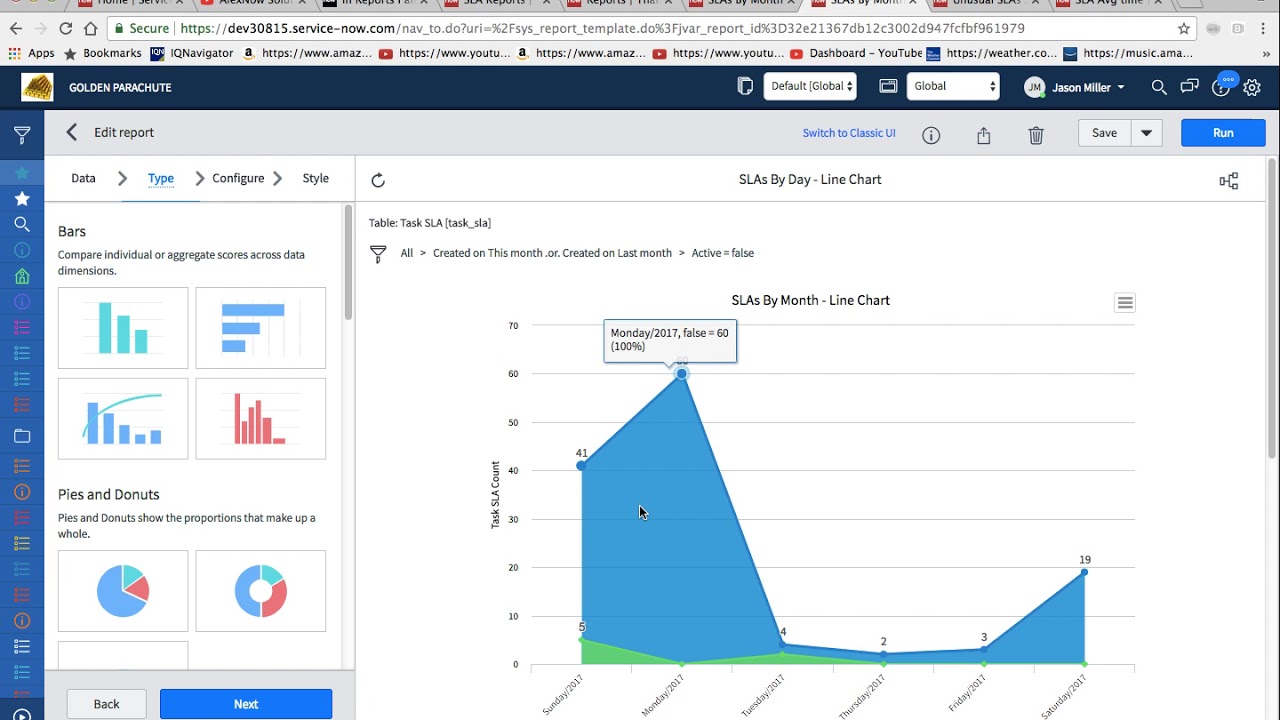The image size is (1280, 720).
Task: Open the application picker window icon
Action: tap(888, 87)
